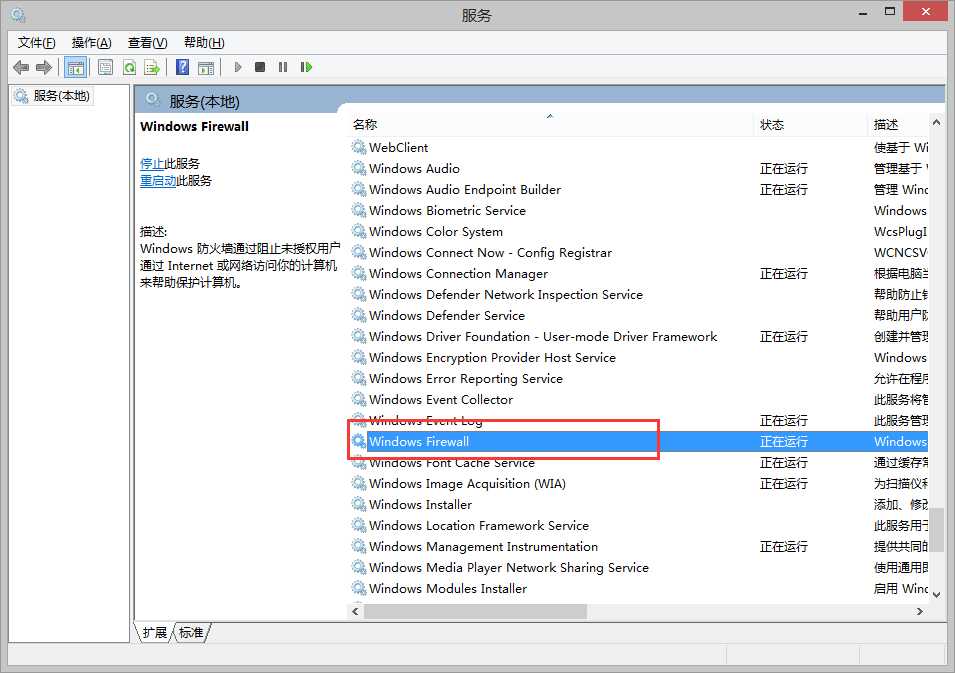Select Windows Image Acquisition (WIA)

click(638, 484)
